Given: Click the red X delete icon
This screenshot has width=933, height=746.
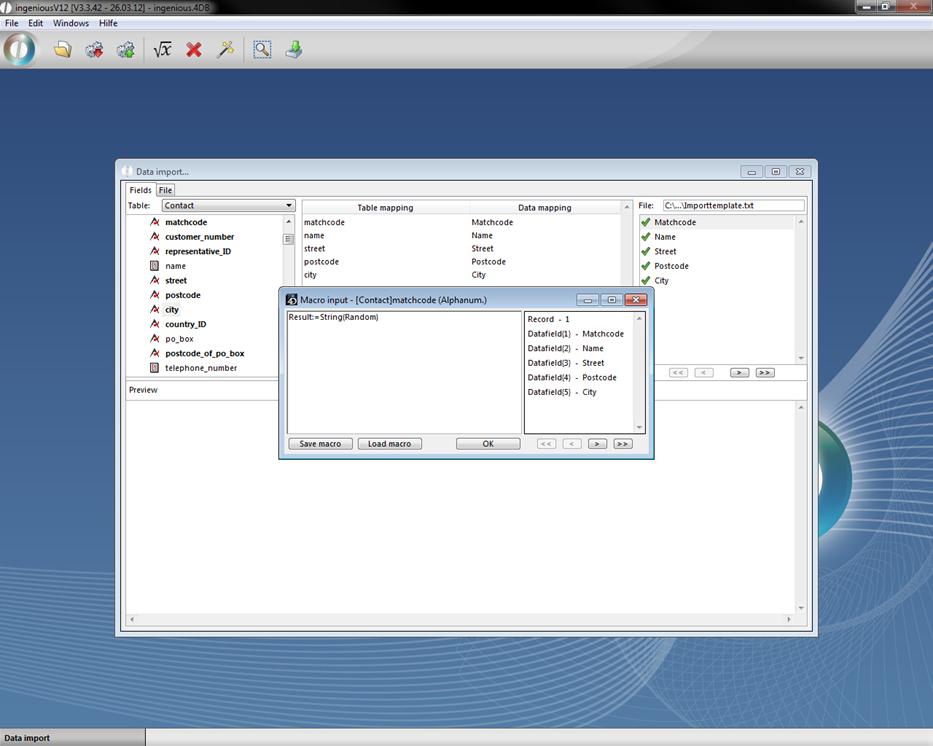Looking at the screenshot, I should [194, 49].
